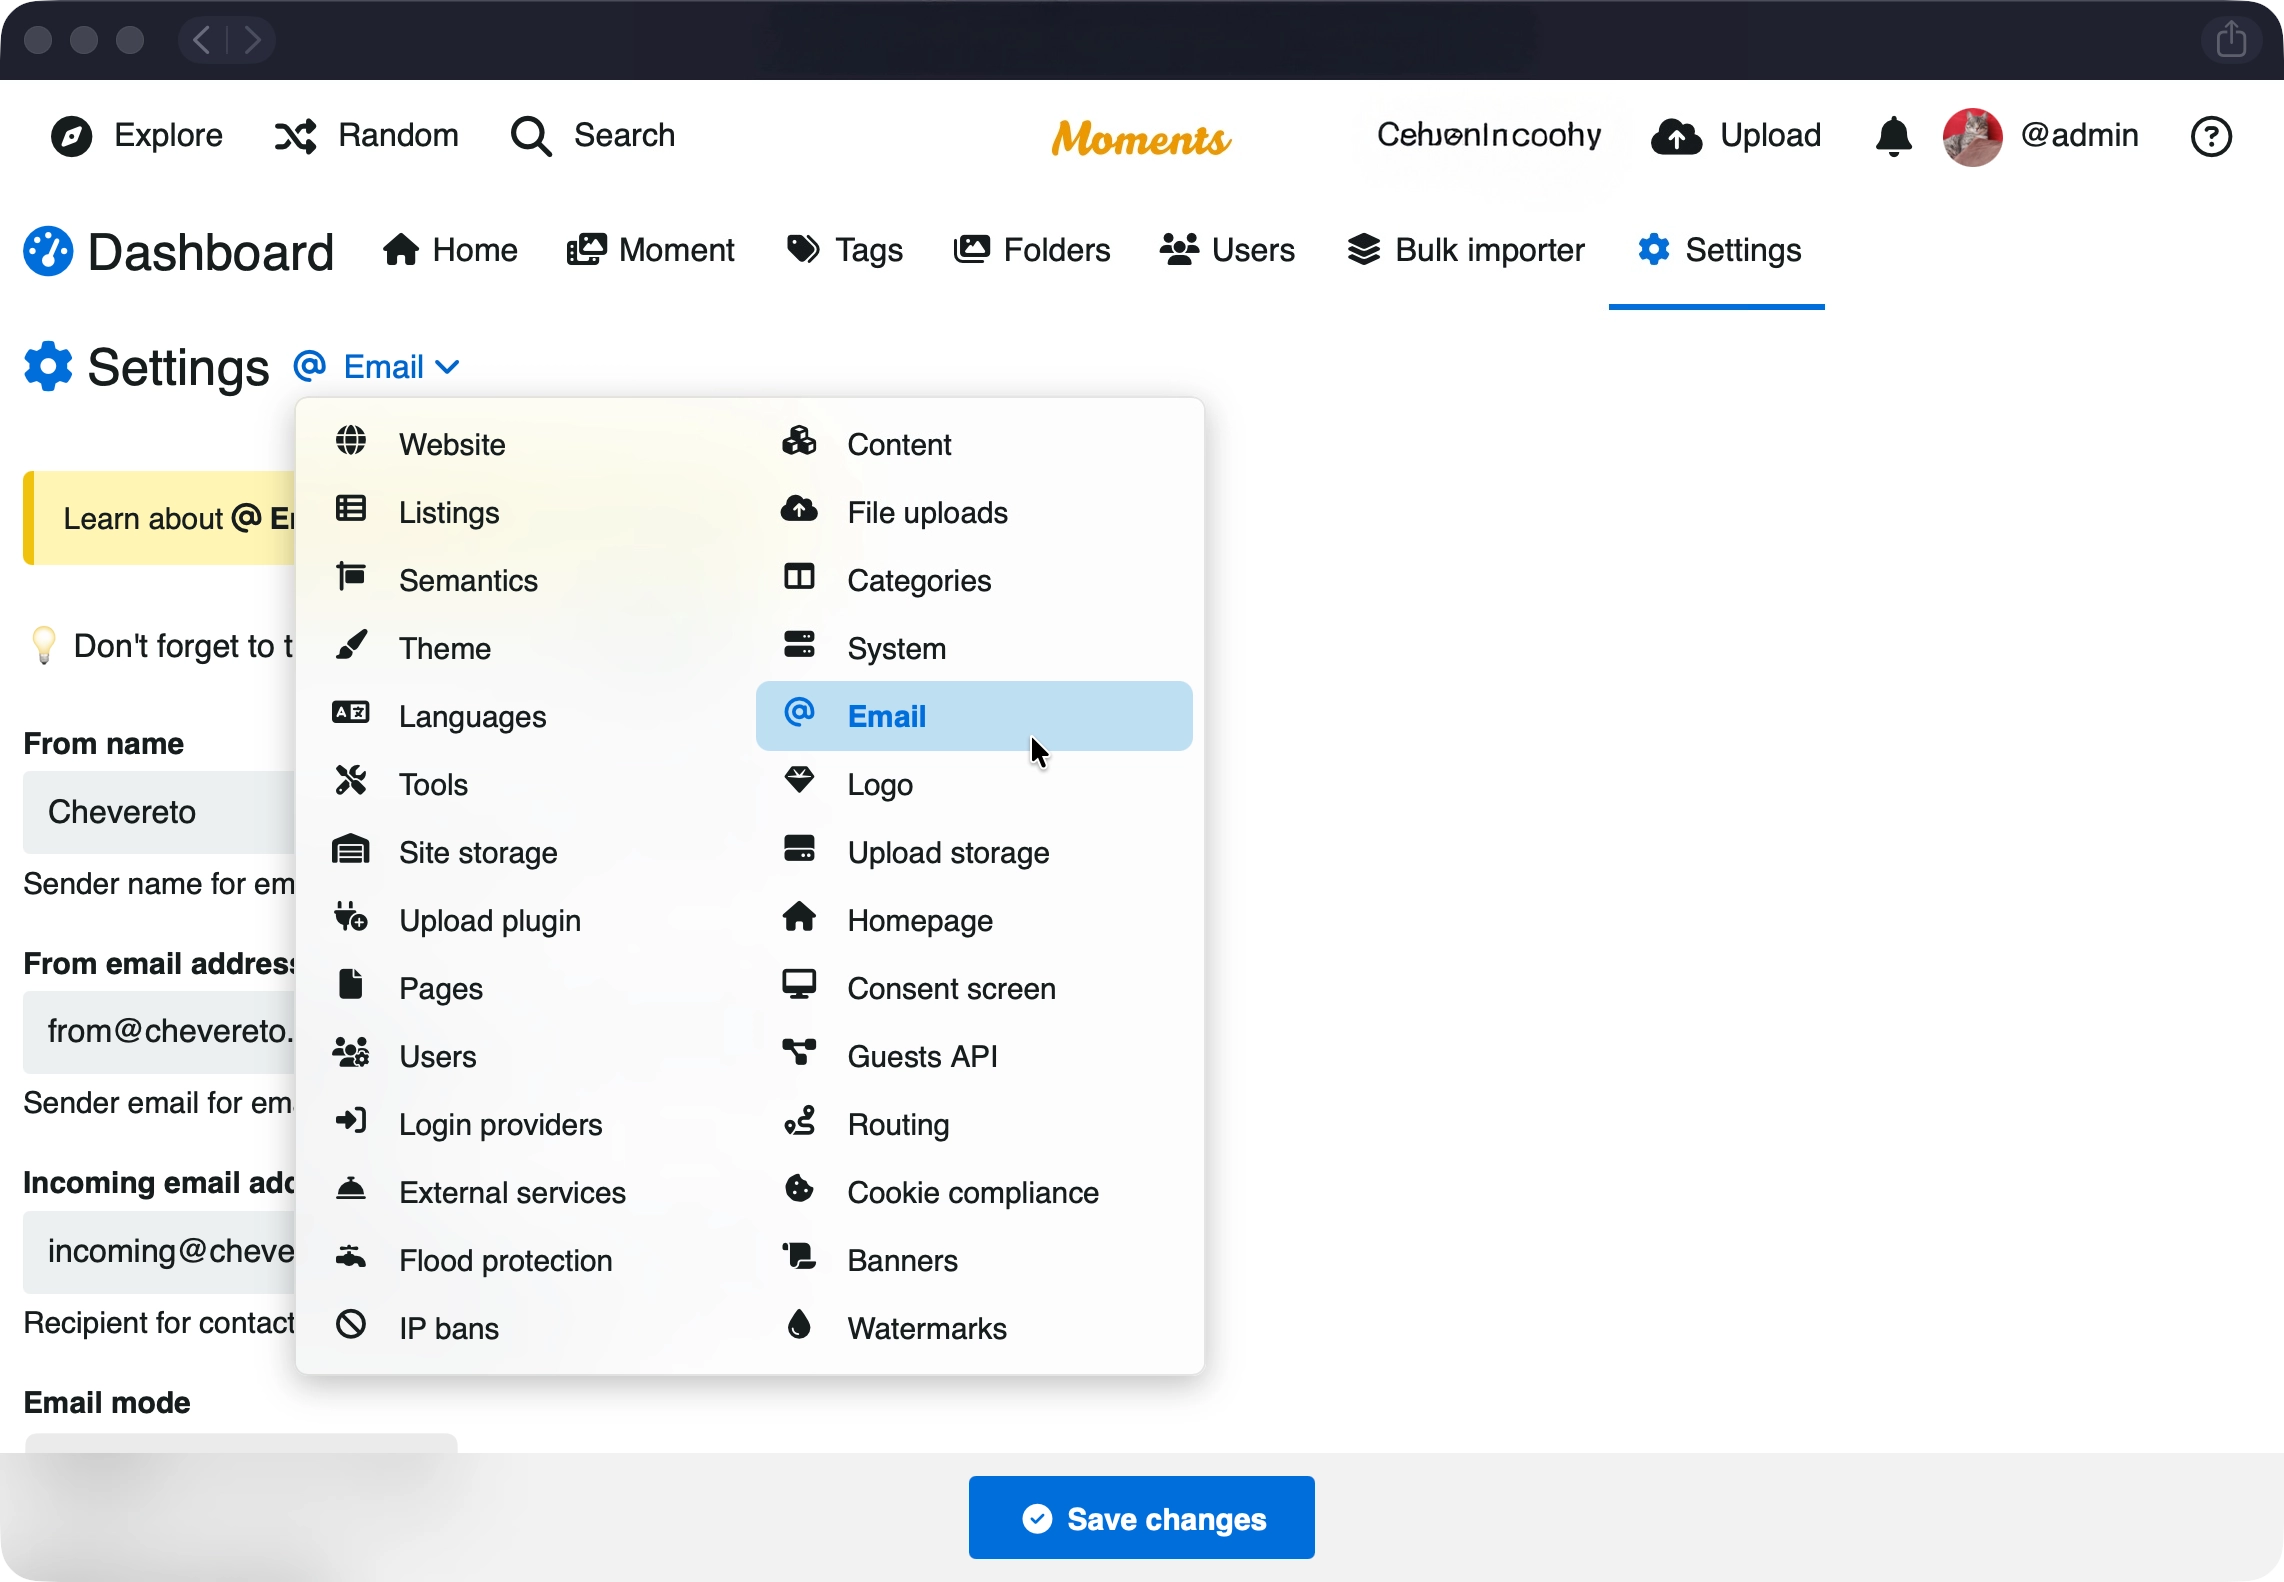Screen dimensions: 2284x1582
Task: Click the From email address field
Action: point(160,1031)
